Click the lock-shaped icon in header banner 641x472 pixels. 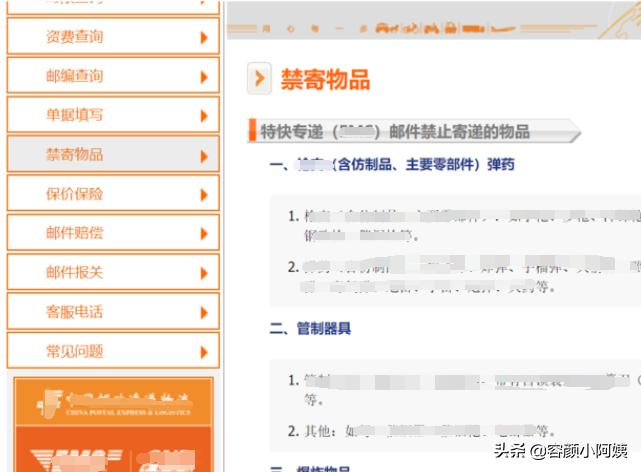(450, 28)
